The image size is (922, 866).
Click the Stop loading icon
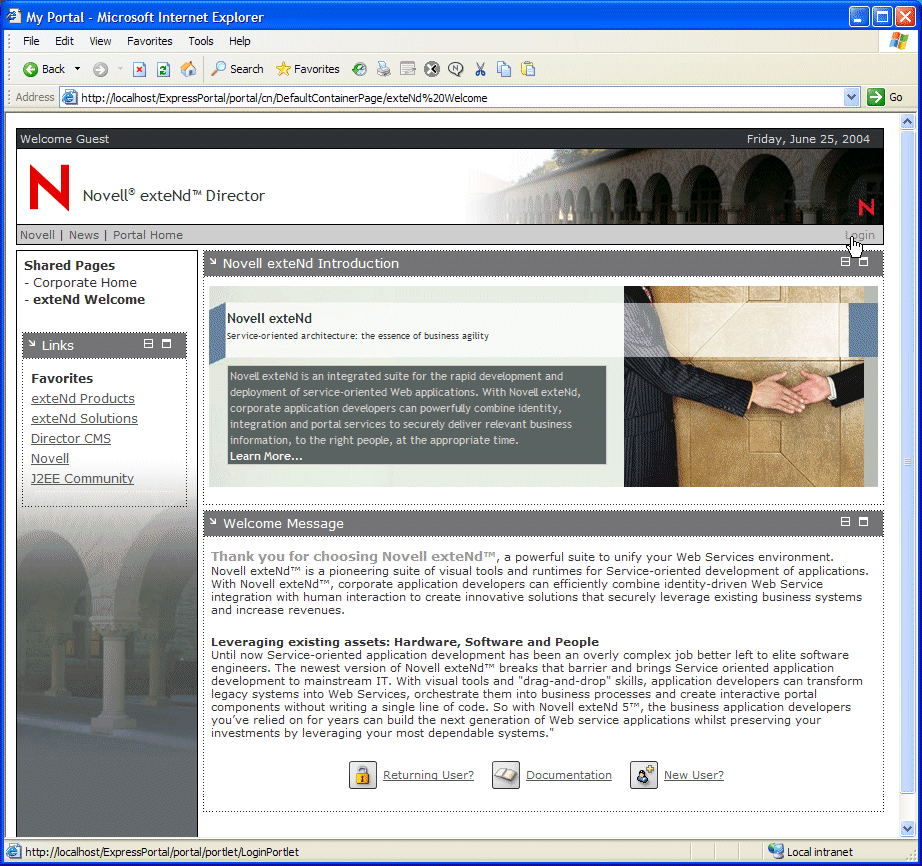139,69
